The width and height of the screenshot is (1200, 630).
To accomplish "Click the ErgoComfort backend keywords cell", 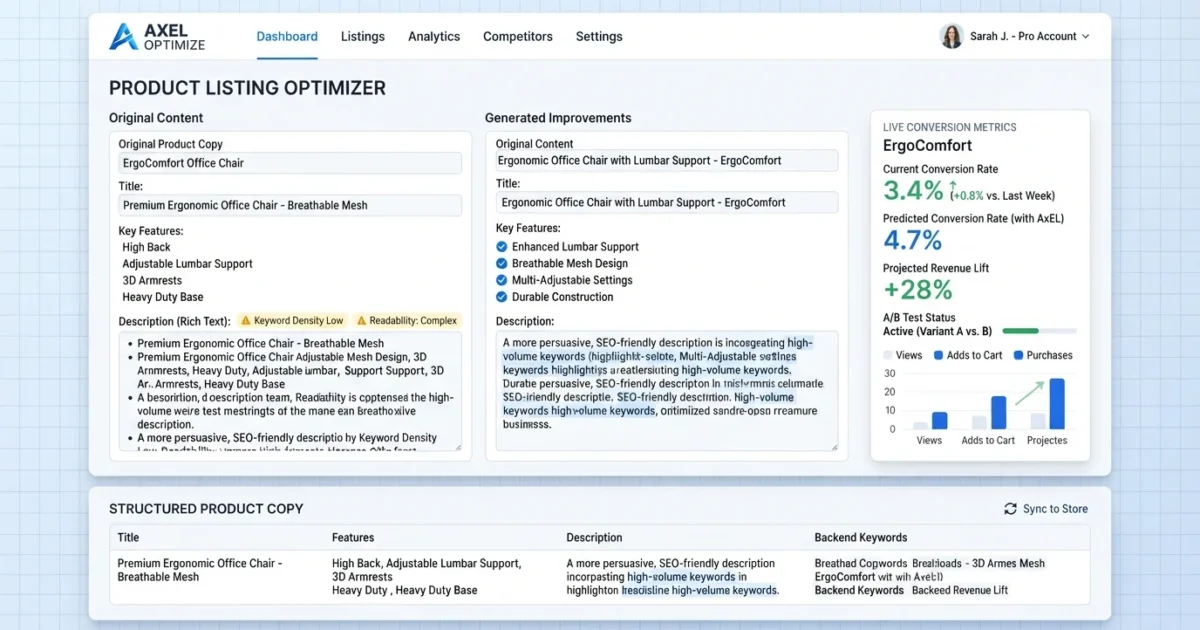I will (x=930, y=577).
